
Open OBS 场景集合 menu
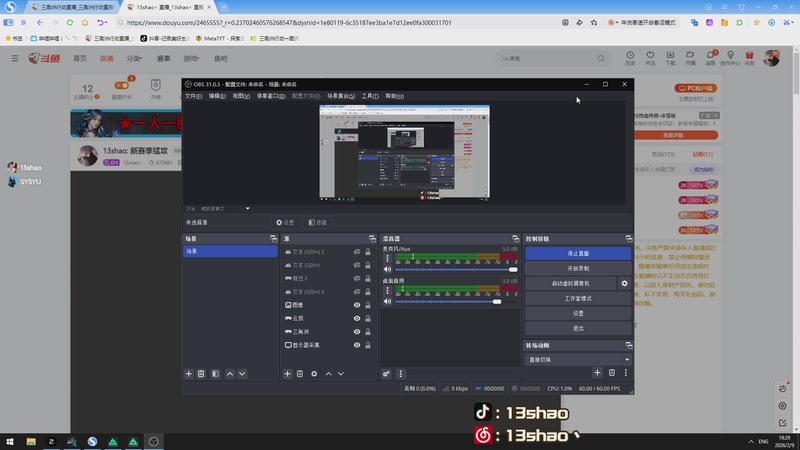coord(341,96)
